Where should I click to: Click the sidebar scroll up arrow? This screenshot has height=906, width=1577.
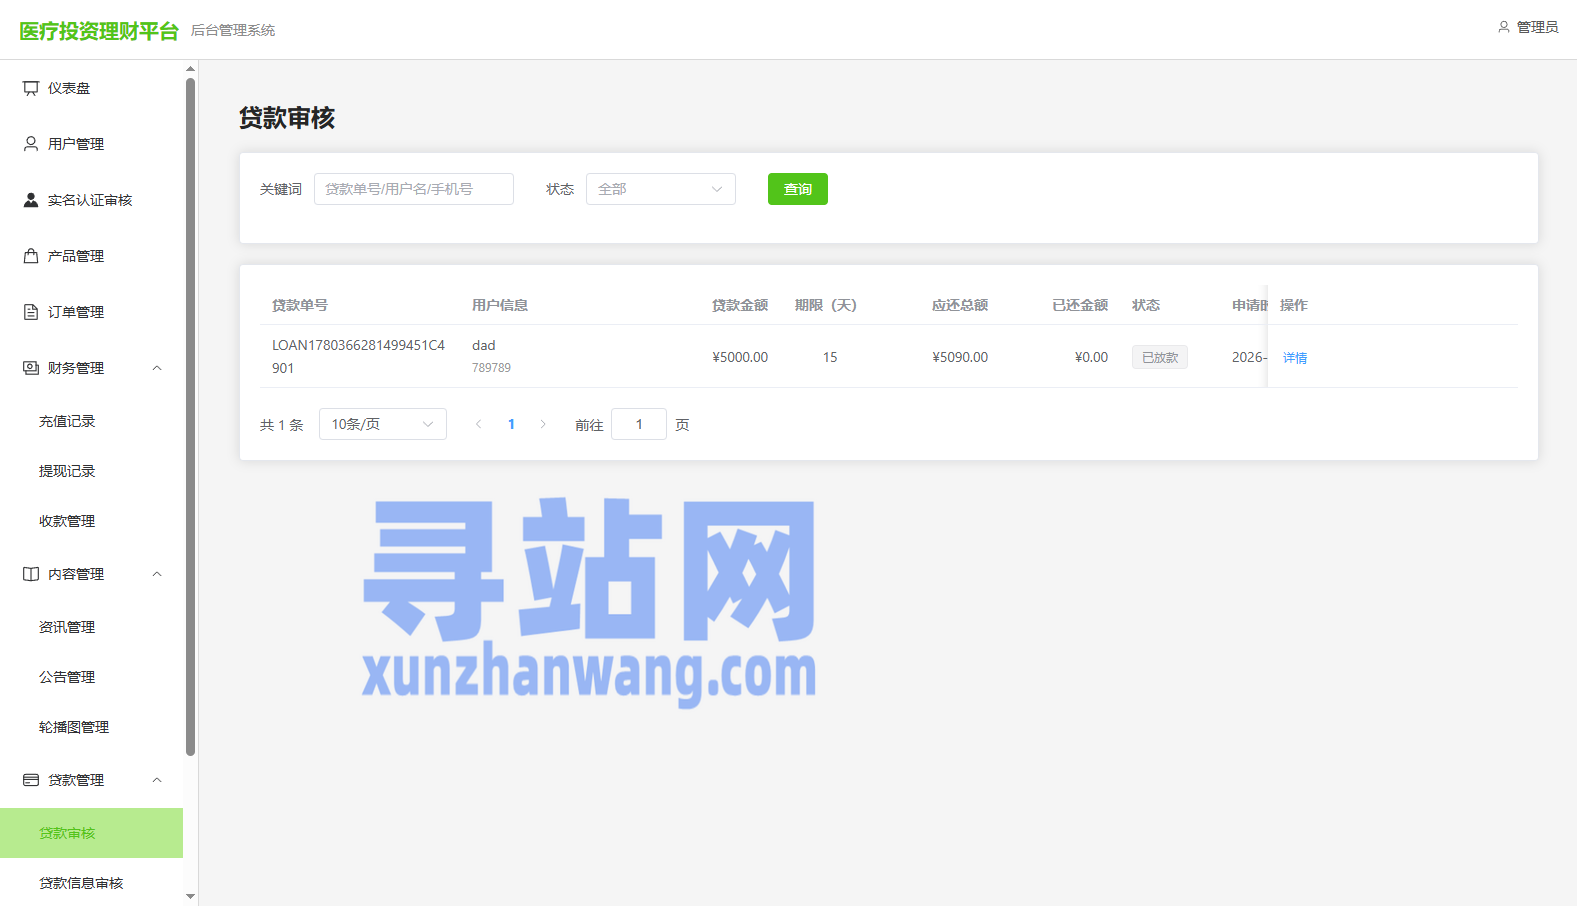190,69
